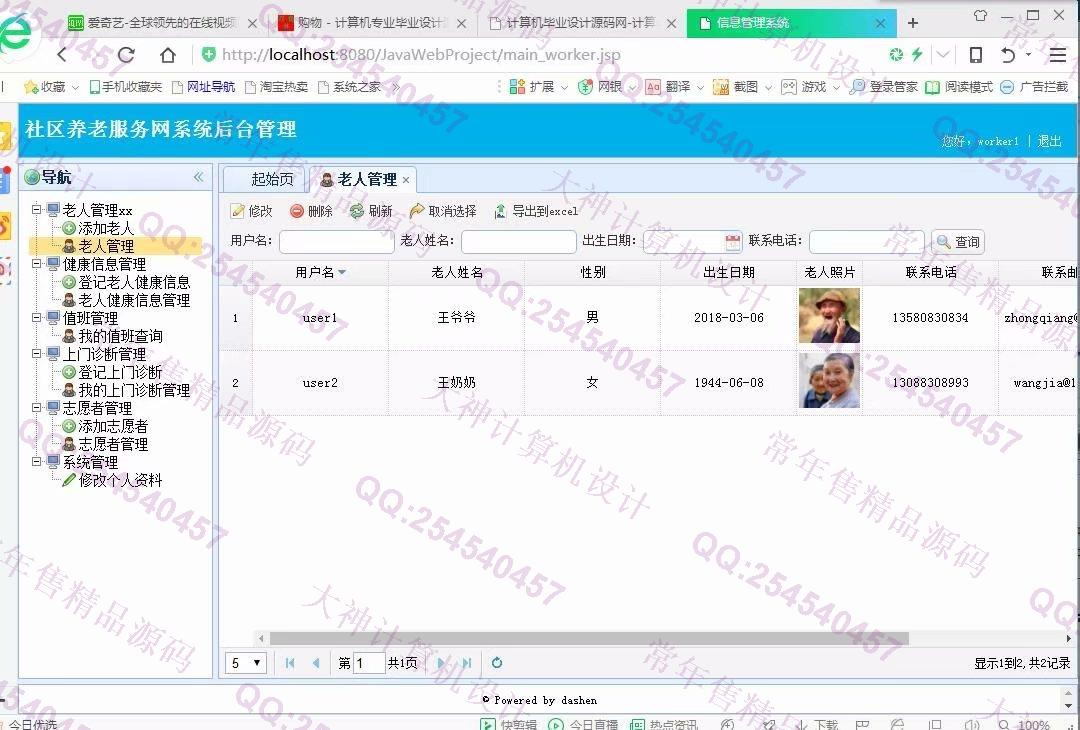Reload the page with browser refresh icon

tap(126, 54)
